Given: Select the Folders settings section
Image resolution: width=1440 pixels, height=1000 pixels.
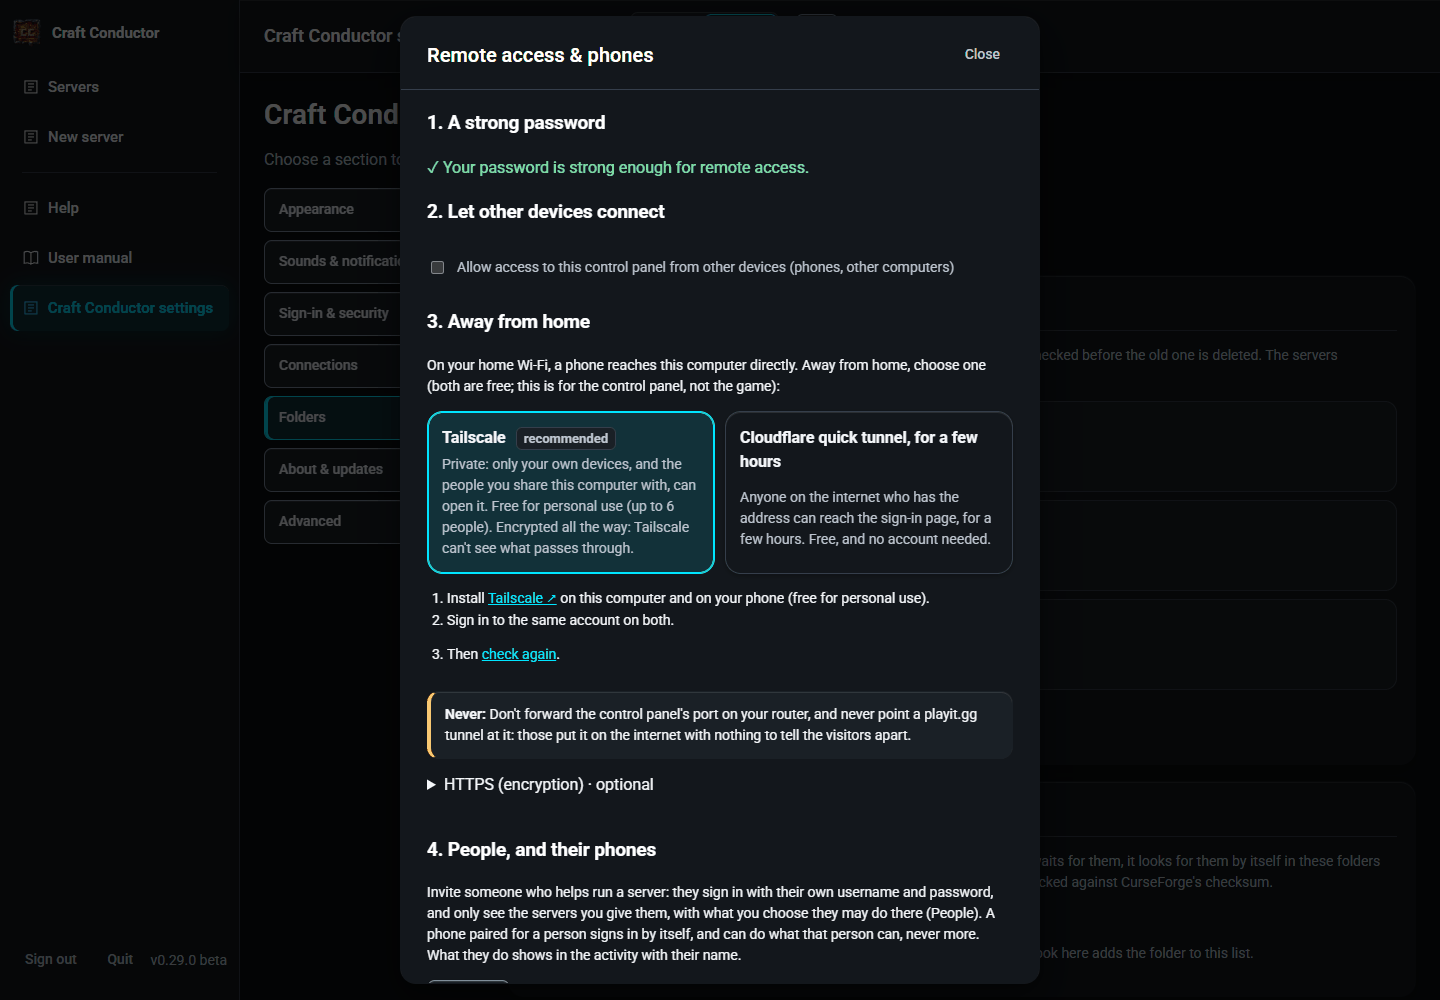Looking at the screenshot, I should coord(332,417).
